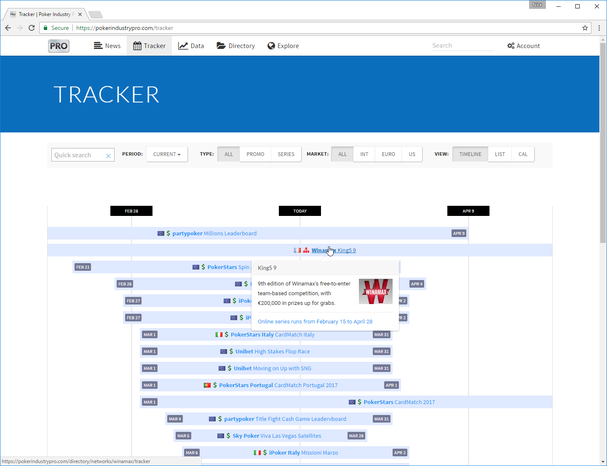The width and height of the screenshot is (607, 466).
Task: Open the Tracker nav item
Action: pos(149,46)
